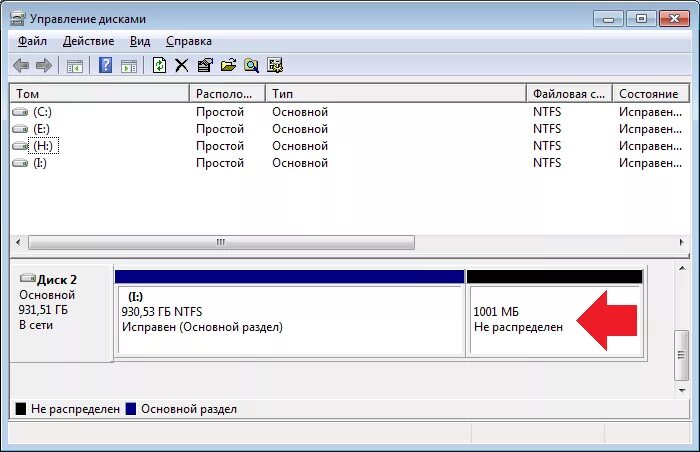Image resolution: width=700 pixels, height=452 pixels.
Task: Click the drive icon of volume (C:)
Action: (20, 112)
